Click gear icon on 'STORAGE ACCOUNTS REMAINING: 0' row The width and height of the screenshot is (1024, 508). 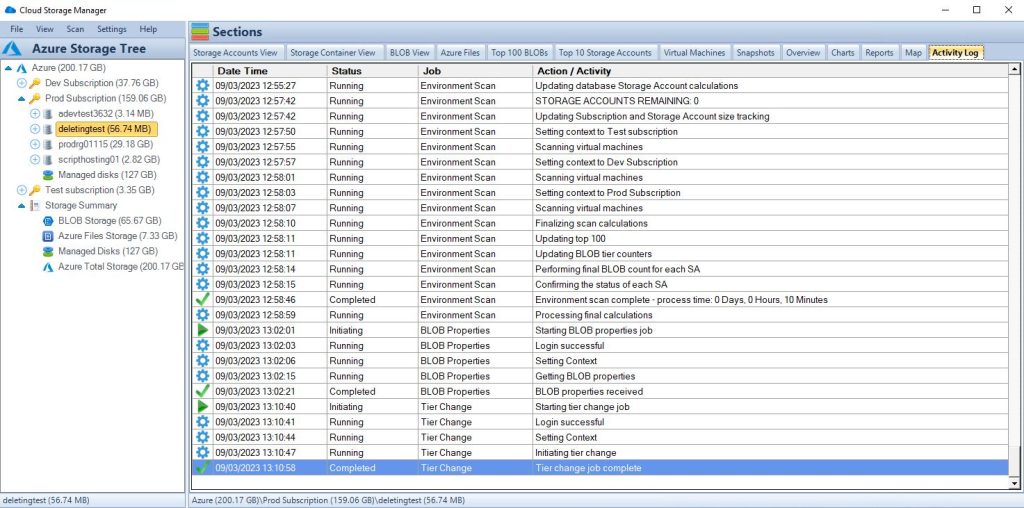[x=202, y=101]
